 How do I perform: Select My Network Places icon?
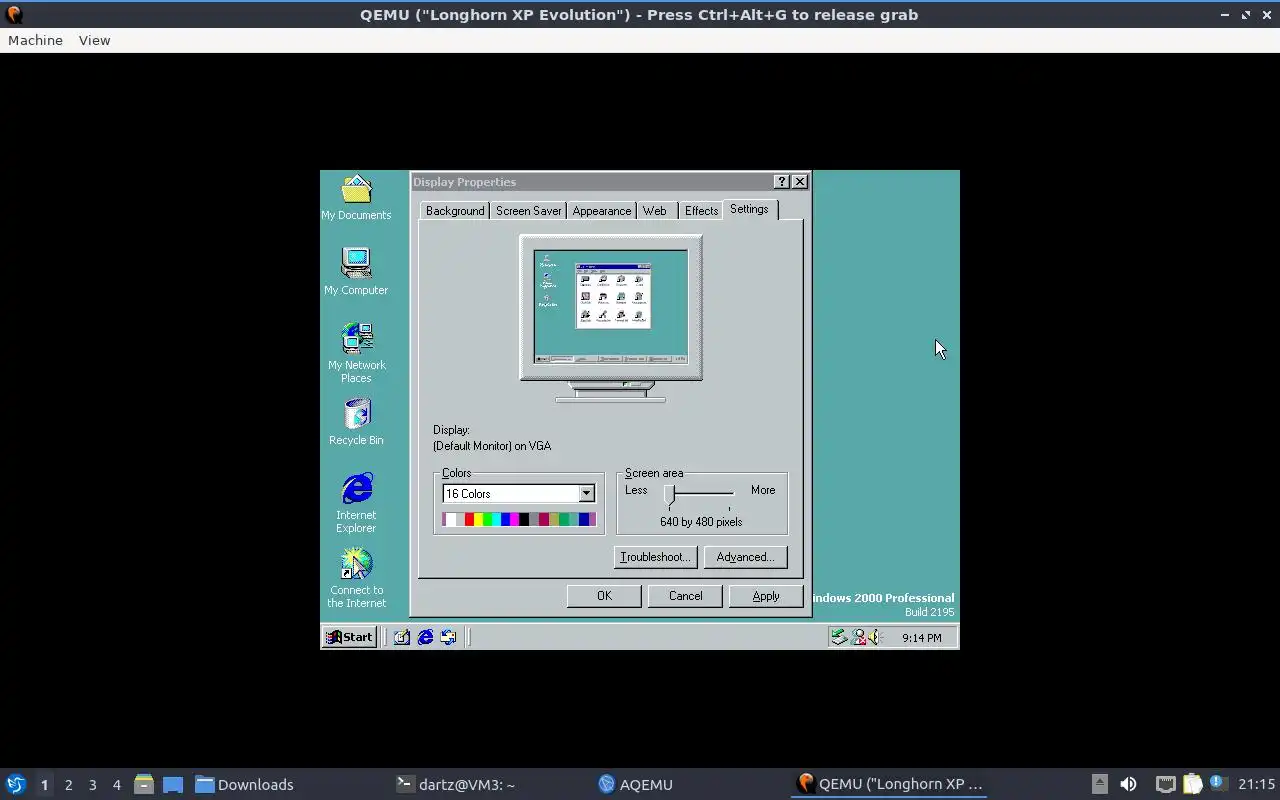356,352
